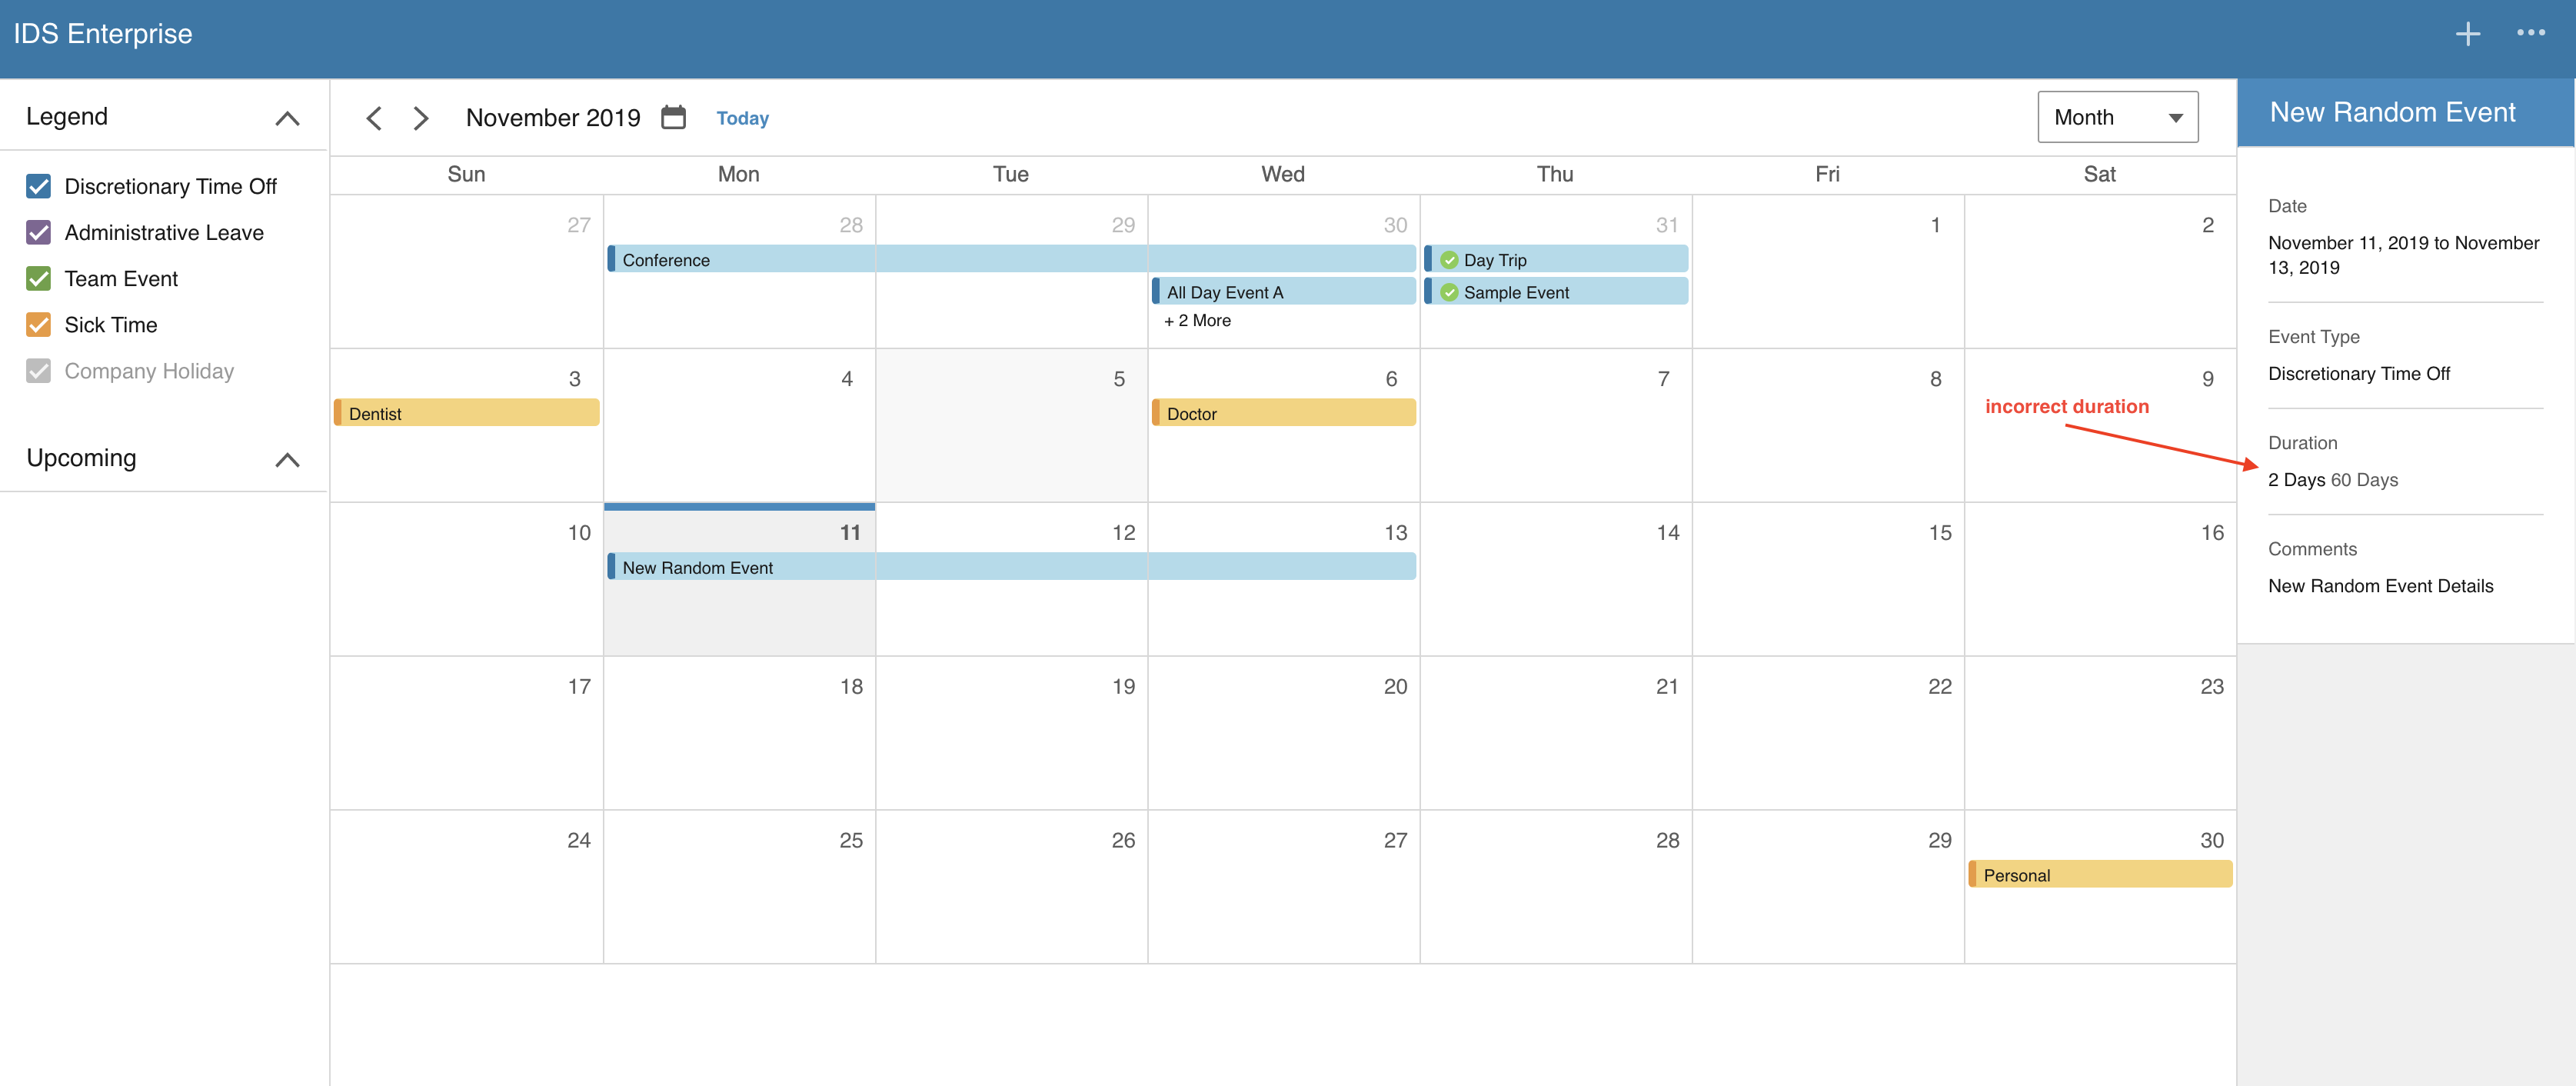The image size is (2576, 1086).
Task: Open the three-dot more actions menu
Action: 2530,33
